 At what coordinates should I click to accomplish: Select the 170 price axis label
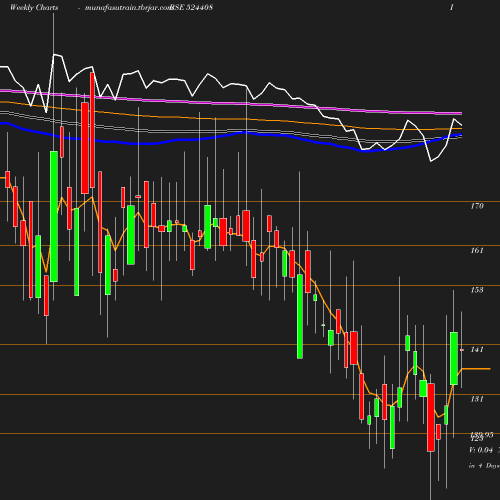click(477, 206)
